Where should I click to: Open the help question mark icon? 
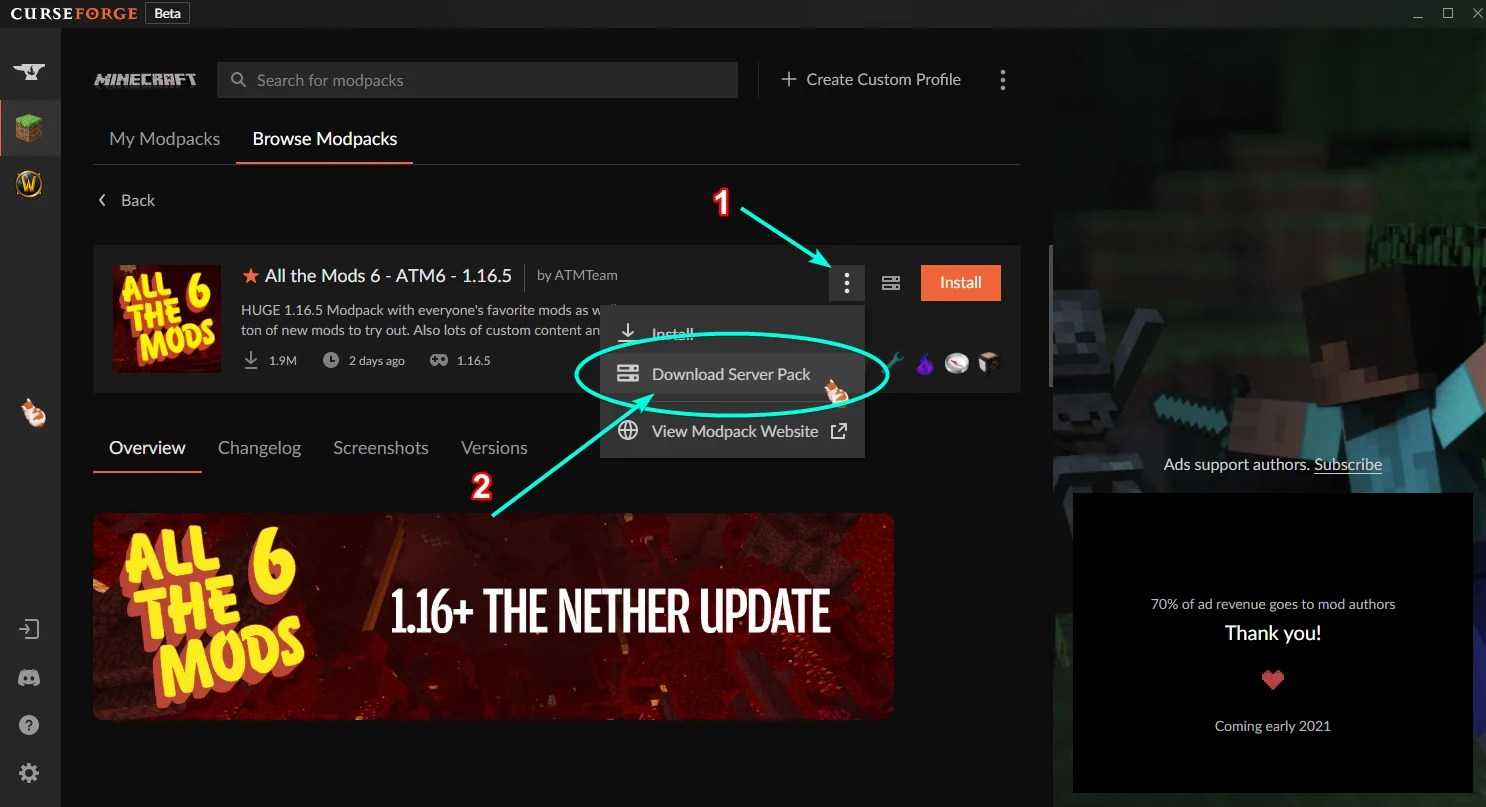click(x=29, y=725)
